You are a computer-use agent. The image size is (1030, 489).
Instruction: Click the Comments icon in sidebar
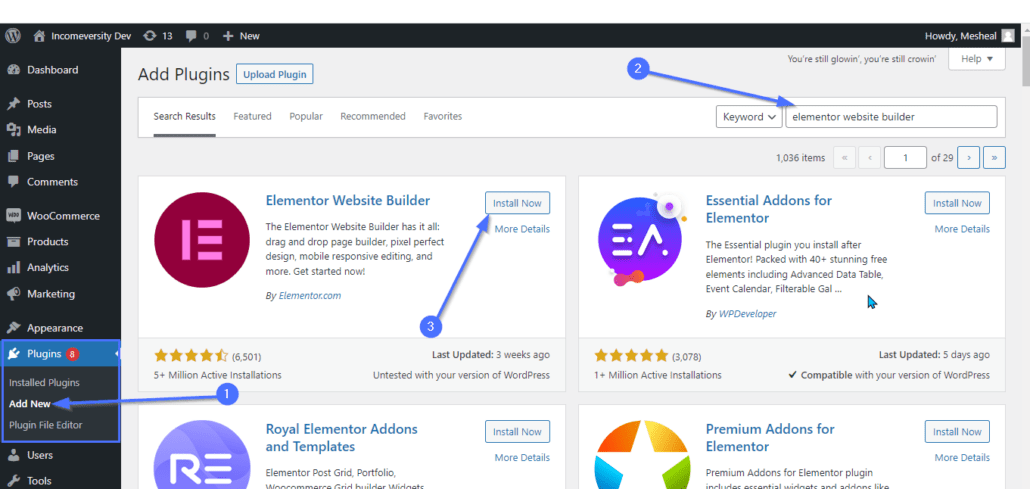coord(13,182)
